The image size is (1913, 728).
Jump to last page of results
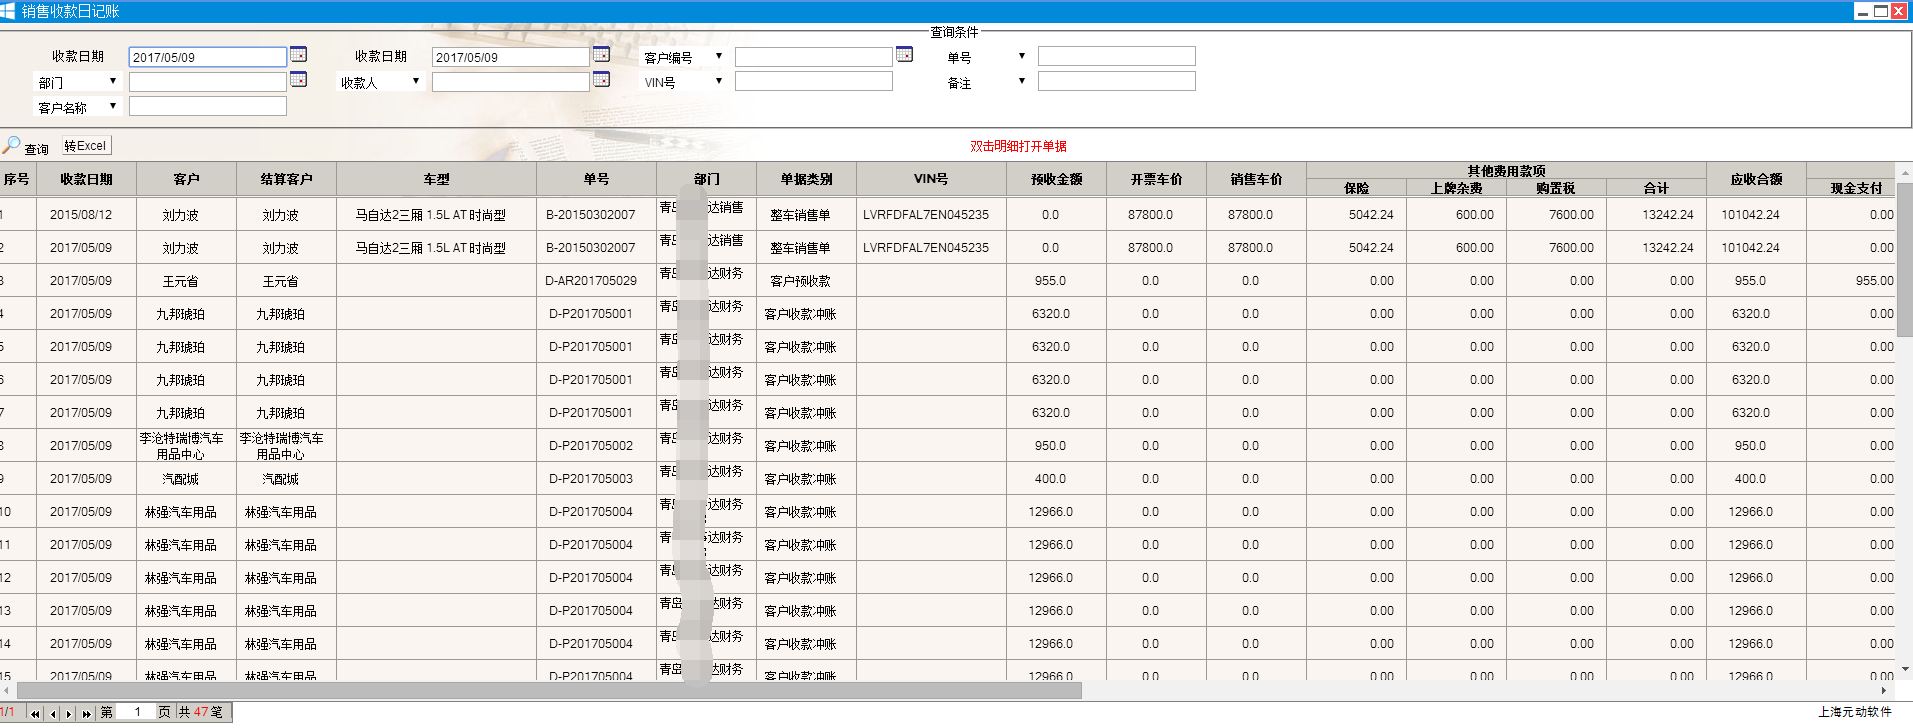[x=86, y=713]
